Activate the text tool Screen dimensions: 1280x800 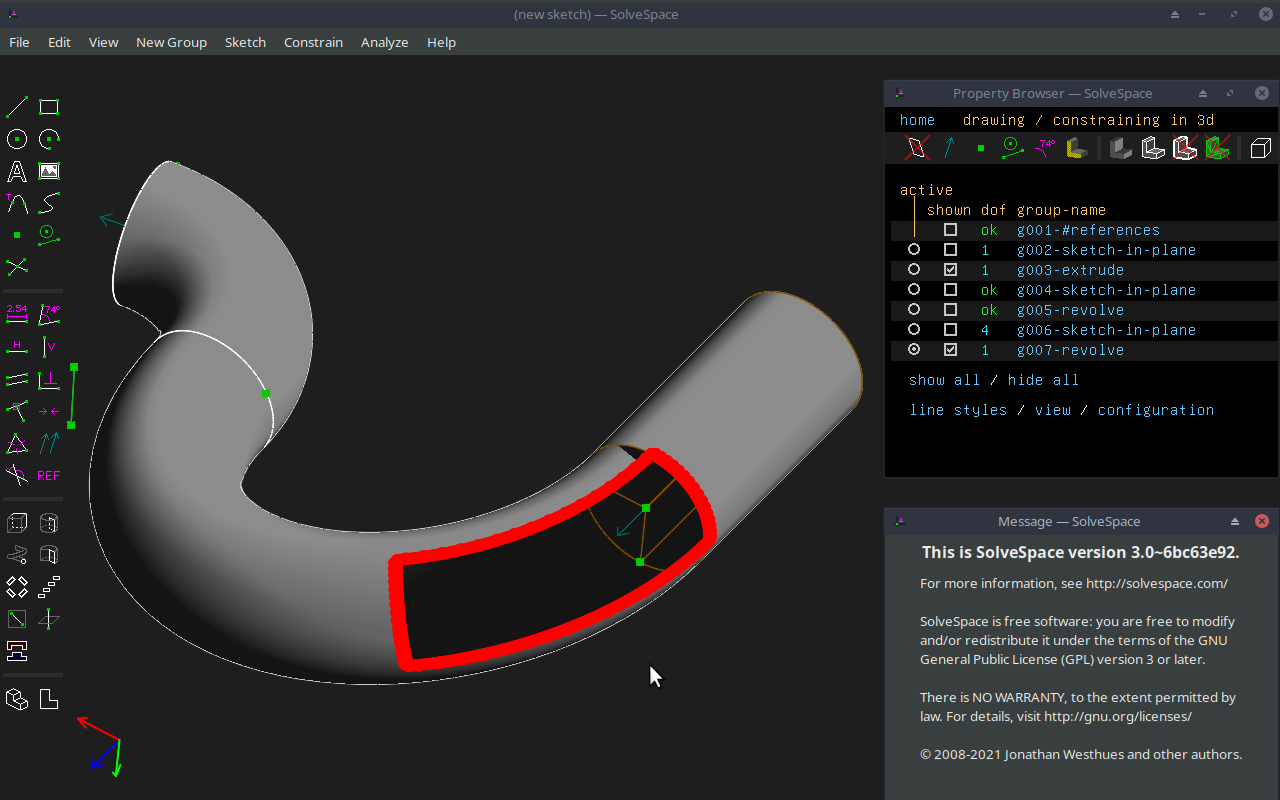[16, 171]
